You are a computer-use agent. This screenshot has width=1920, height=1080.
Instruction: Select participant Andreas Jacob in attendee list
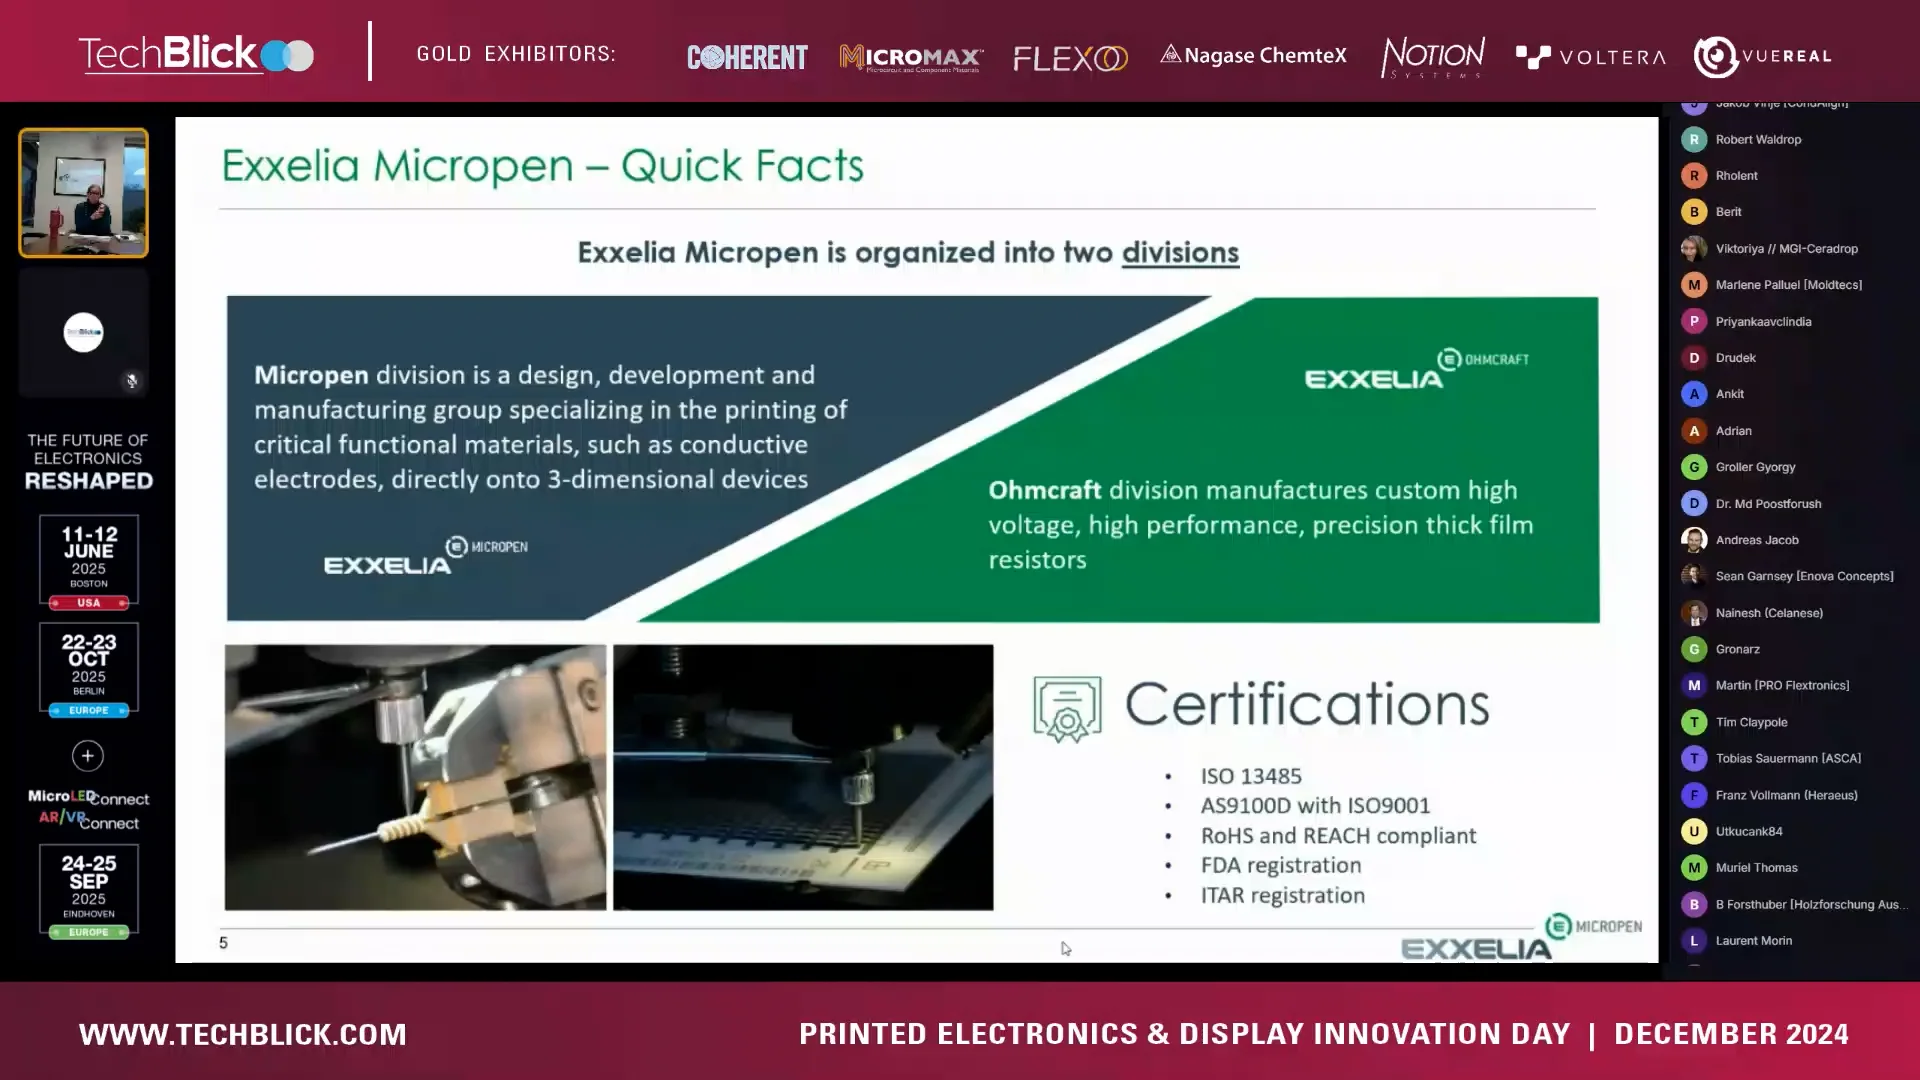[x=1756, y=540]
